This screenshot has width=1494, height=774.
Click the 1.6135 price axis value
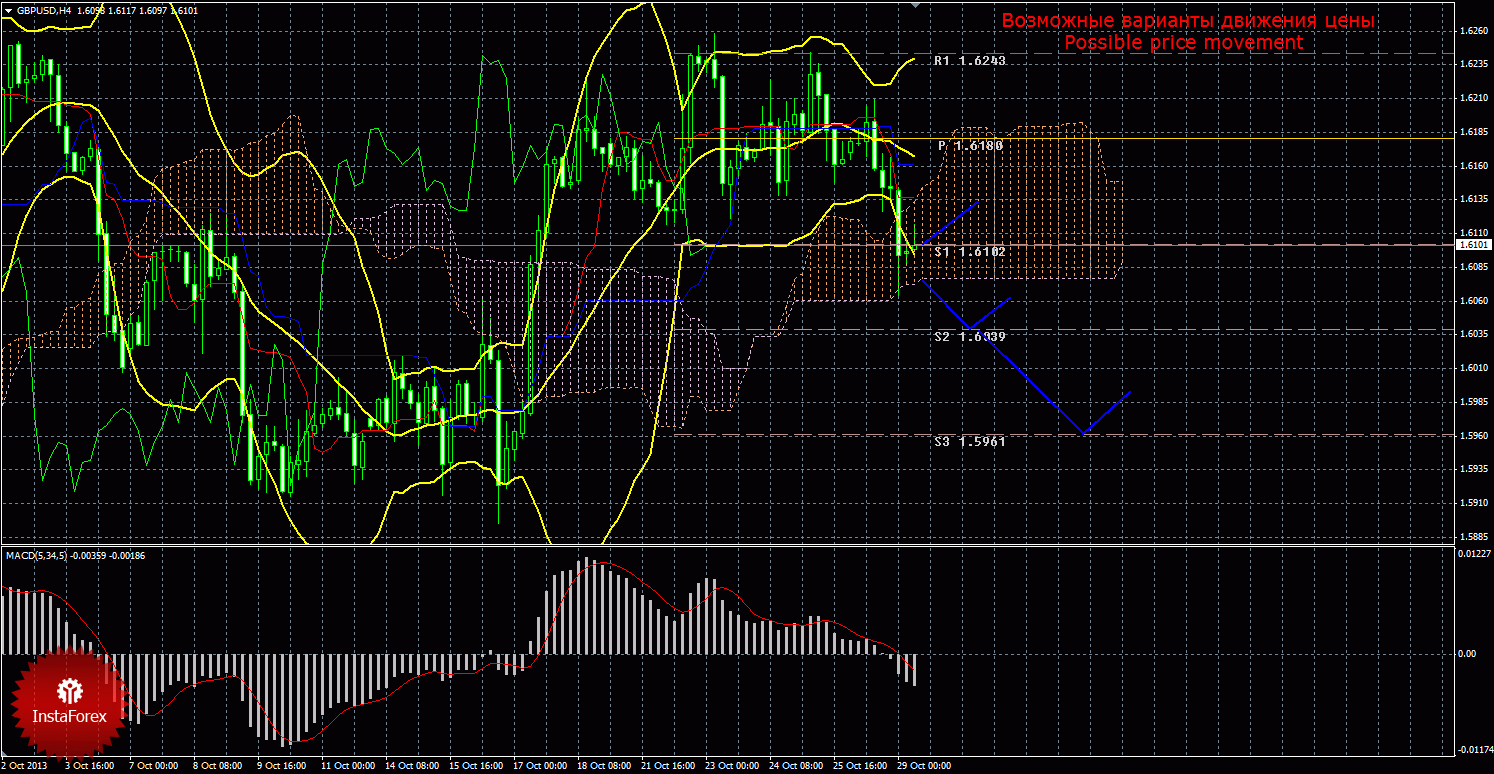pos(1473,200)
